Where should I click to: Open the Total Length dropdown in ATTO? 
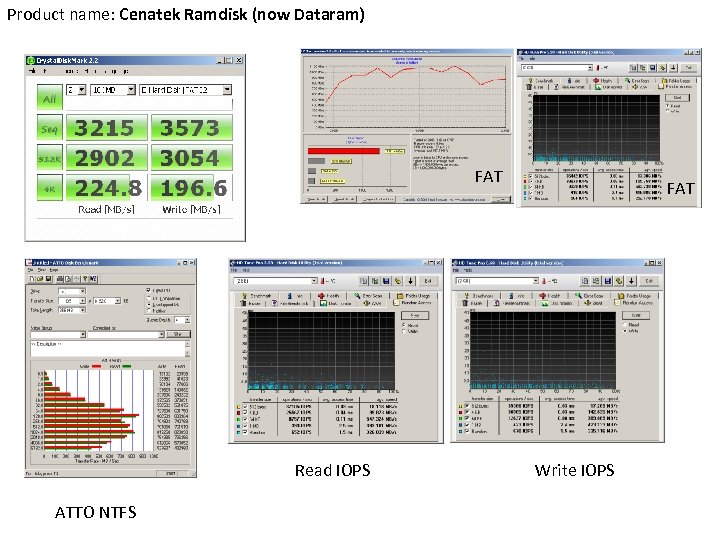pos(72,310)
